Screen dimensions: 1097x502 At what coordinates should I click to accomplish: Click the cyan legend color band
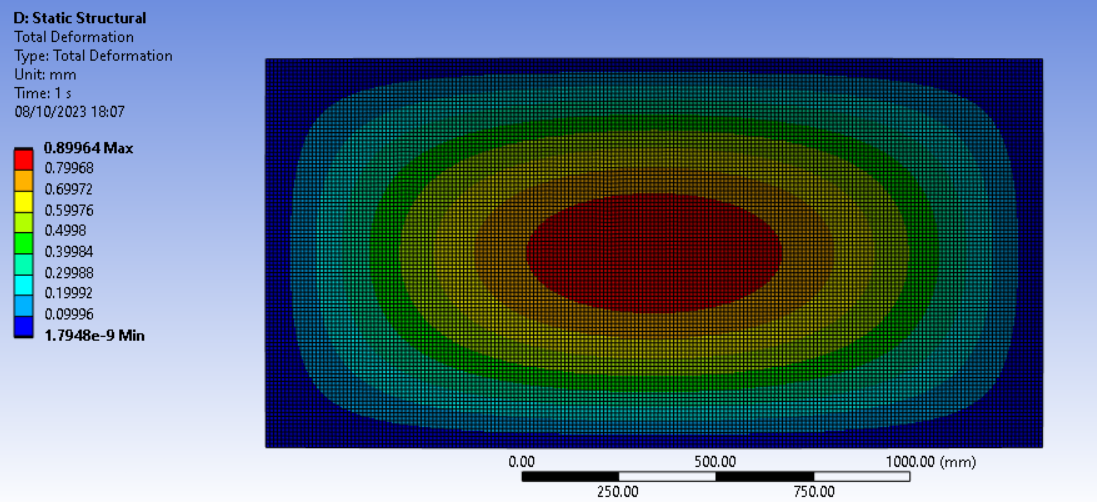[24, 284]
